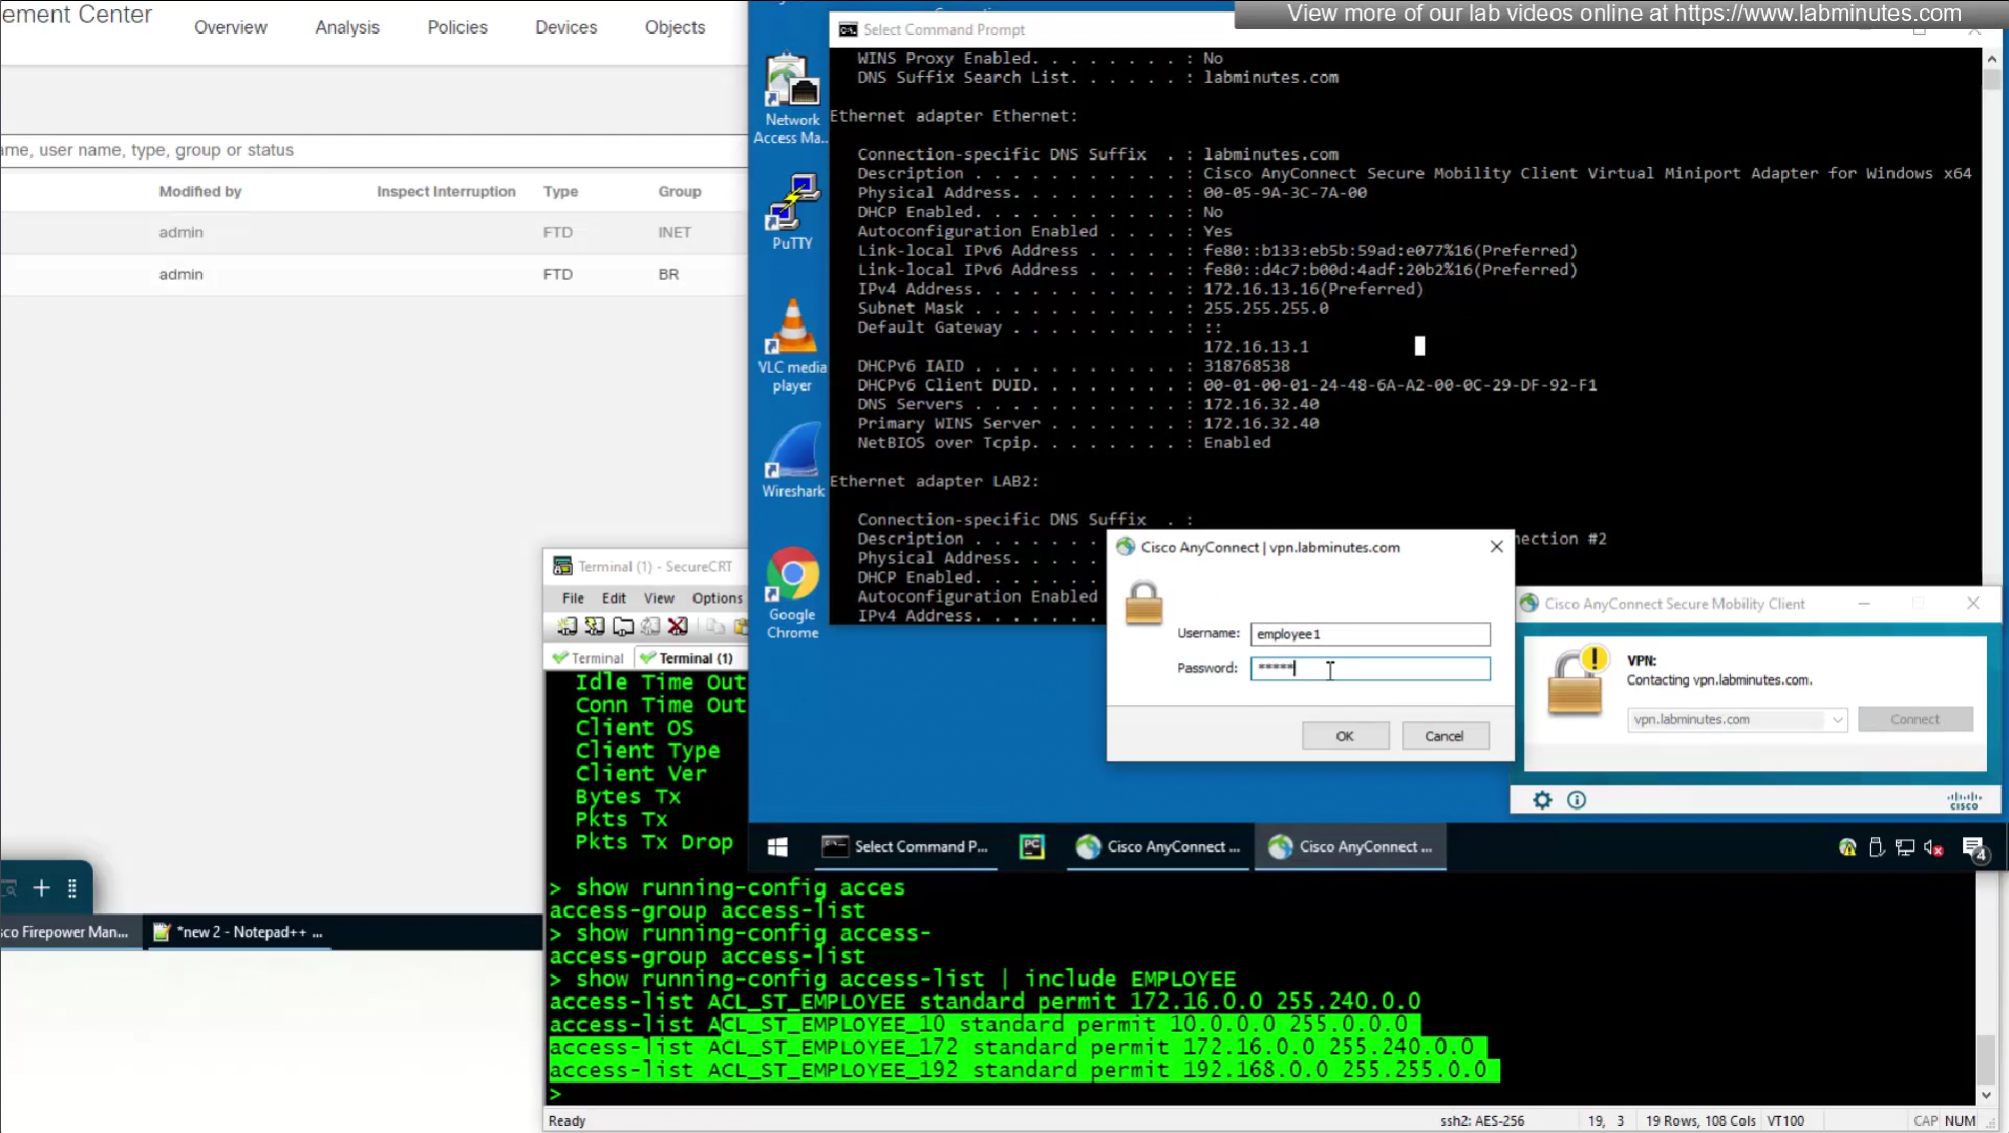Click OK in AnyConnect login dialog
The image size is (2009, 1133).
point(1344,736)
